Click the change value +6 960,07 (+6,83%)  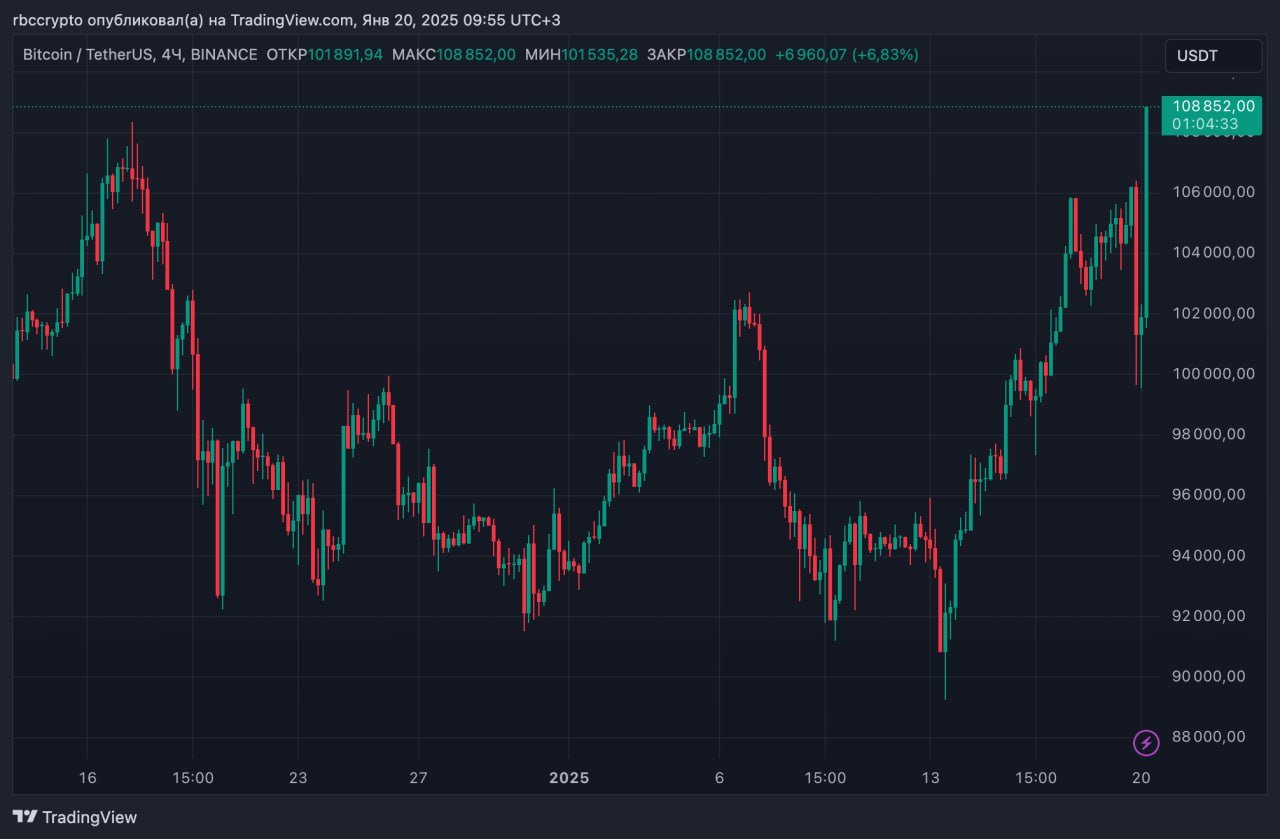(846, 55)
